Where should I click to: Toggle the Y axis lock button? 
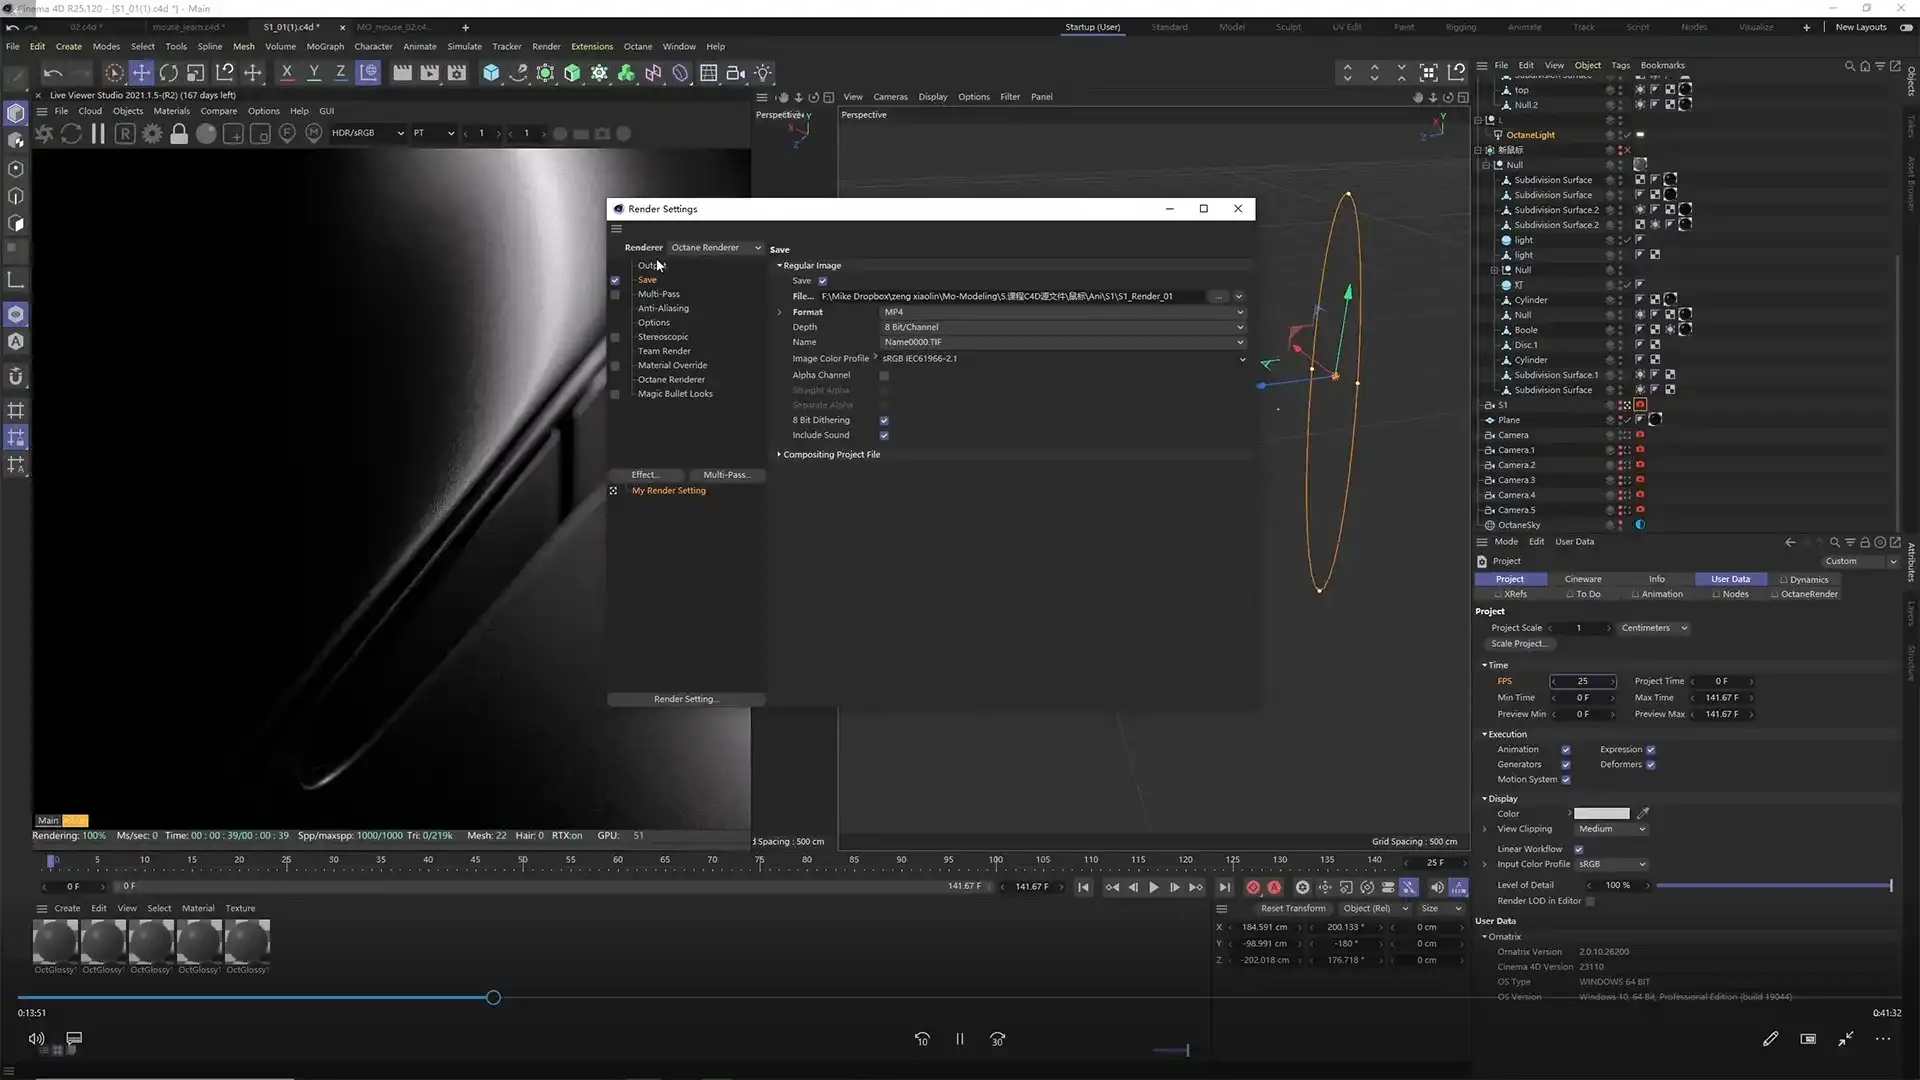coord(314,73)
